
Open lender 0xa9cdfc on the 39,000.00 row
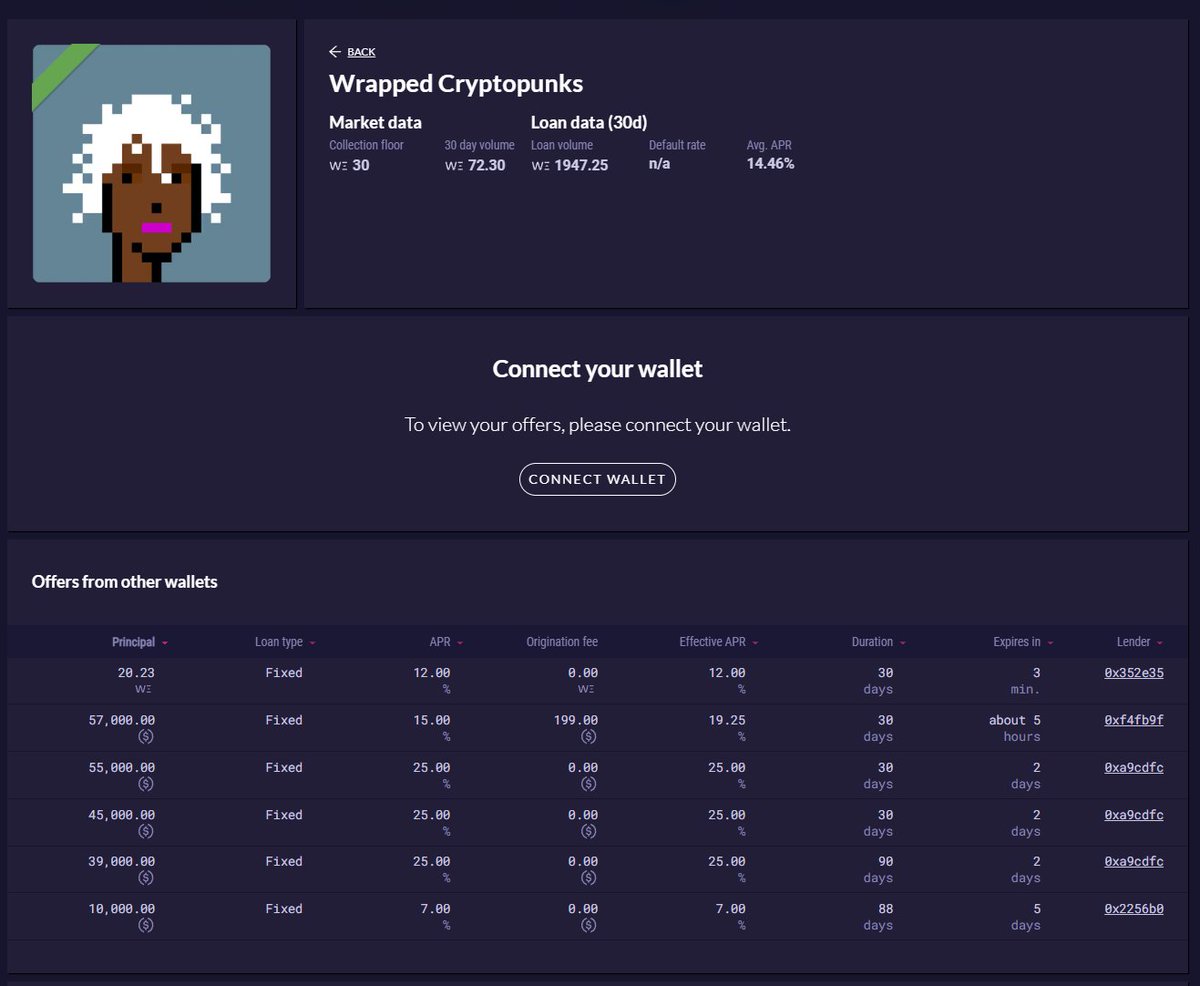tap(1134, 861)
